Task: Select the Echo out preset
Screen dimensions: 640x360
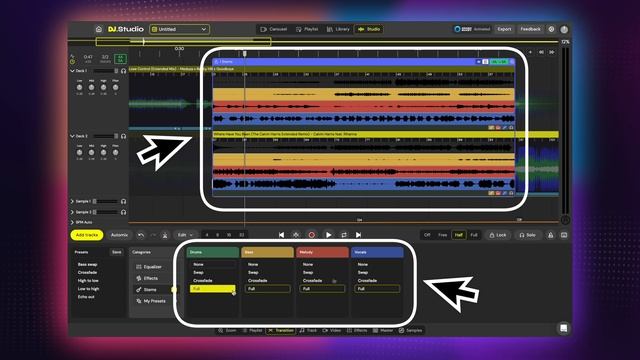Action: (86, 297)
